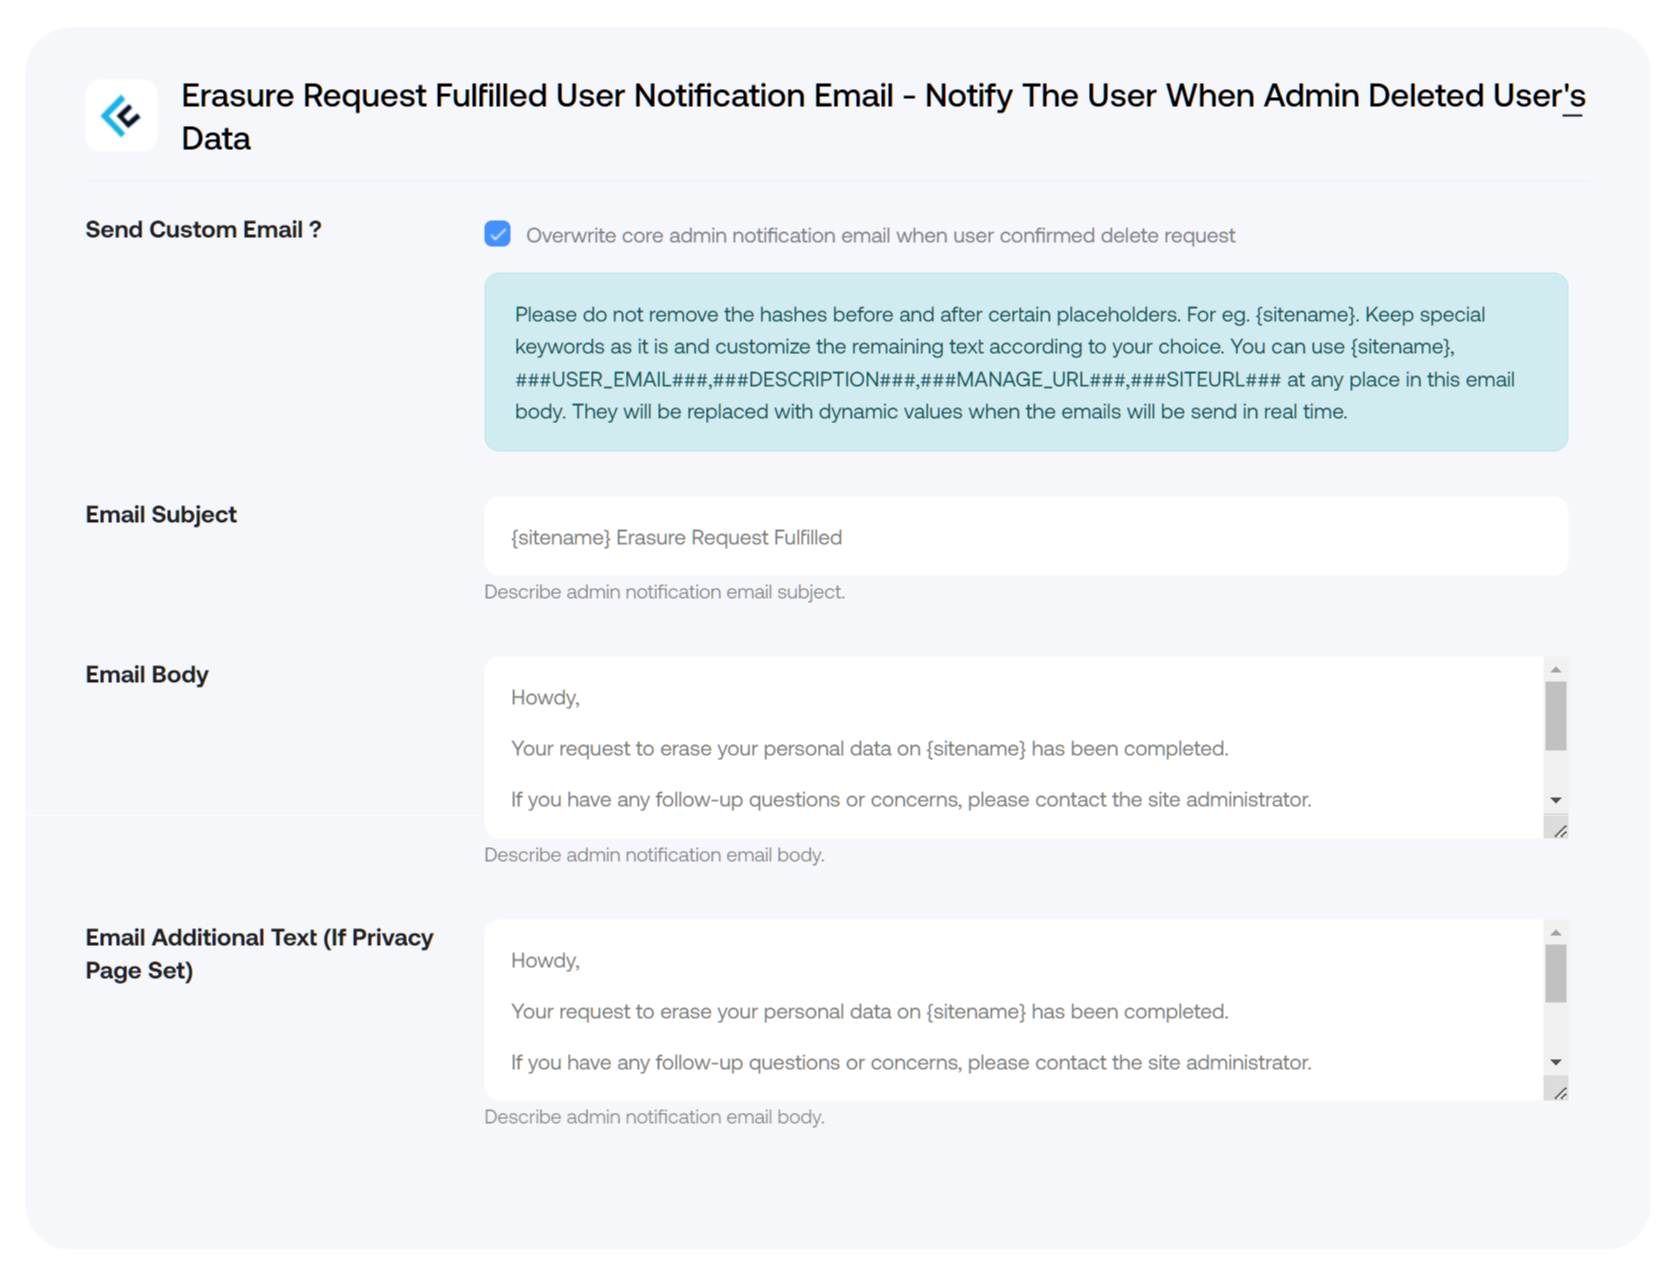
Task: Click Email Additional Text scrollbar up arrow
Action: 1555,932
